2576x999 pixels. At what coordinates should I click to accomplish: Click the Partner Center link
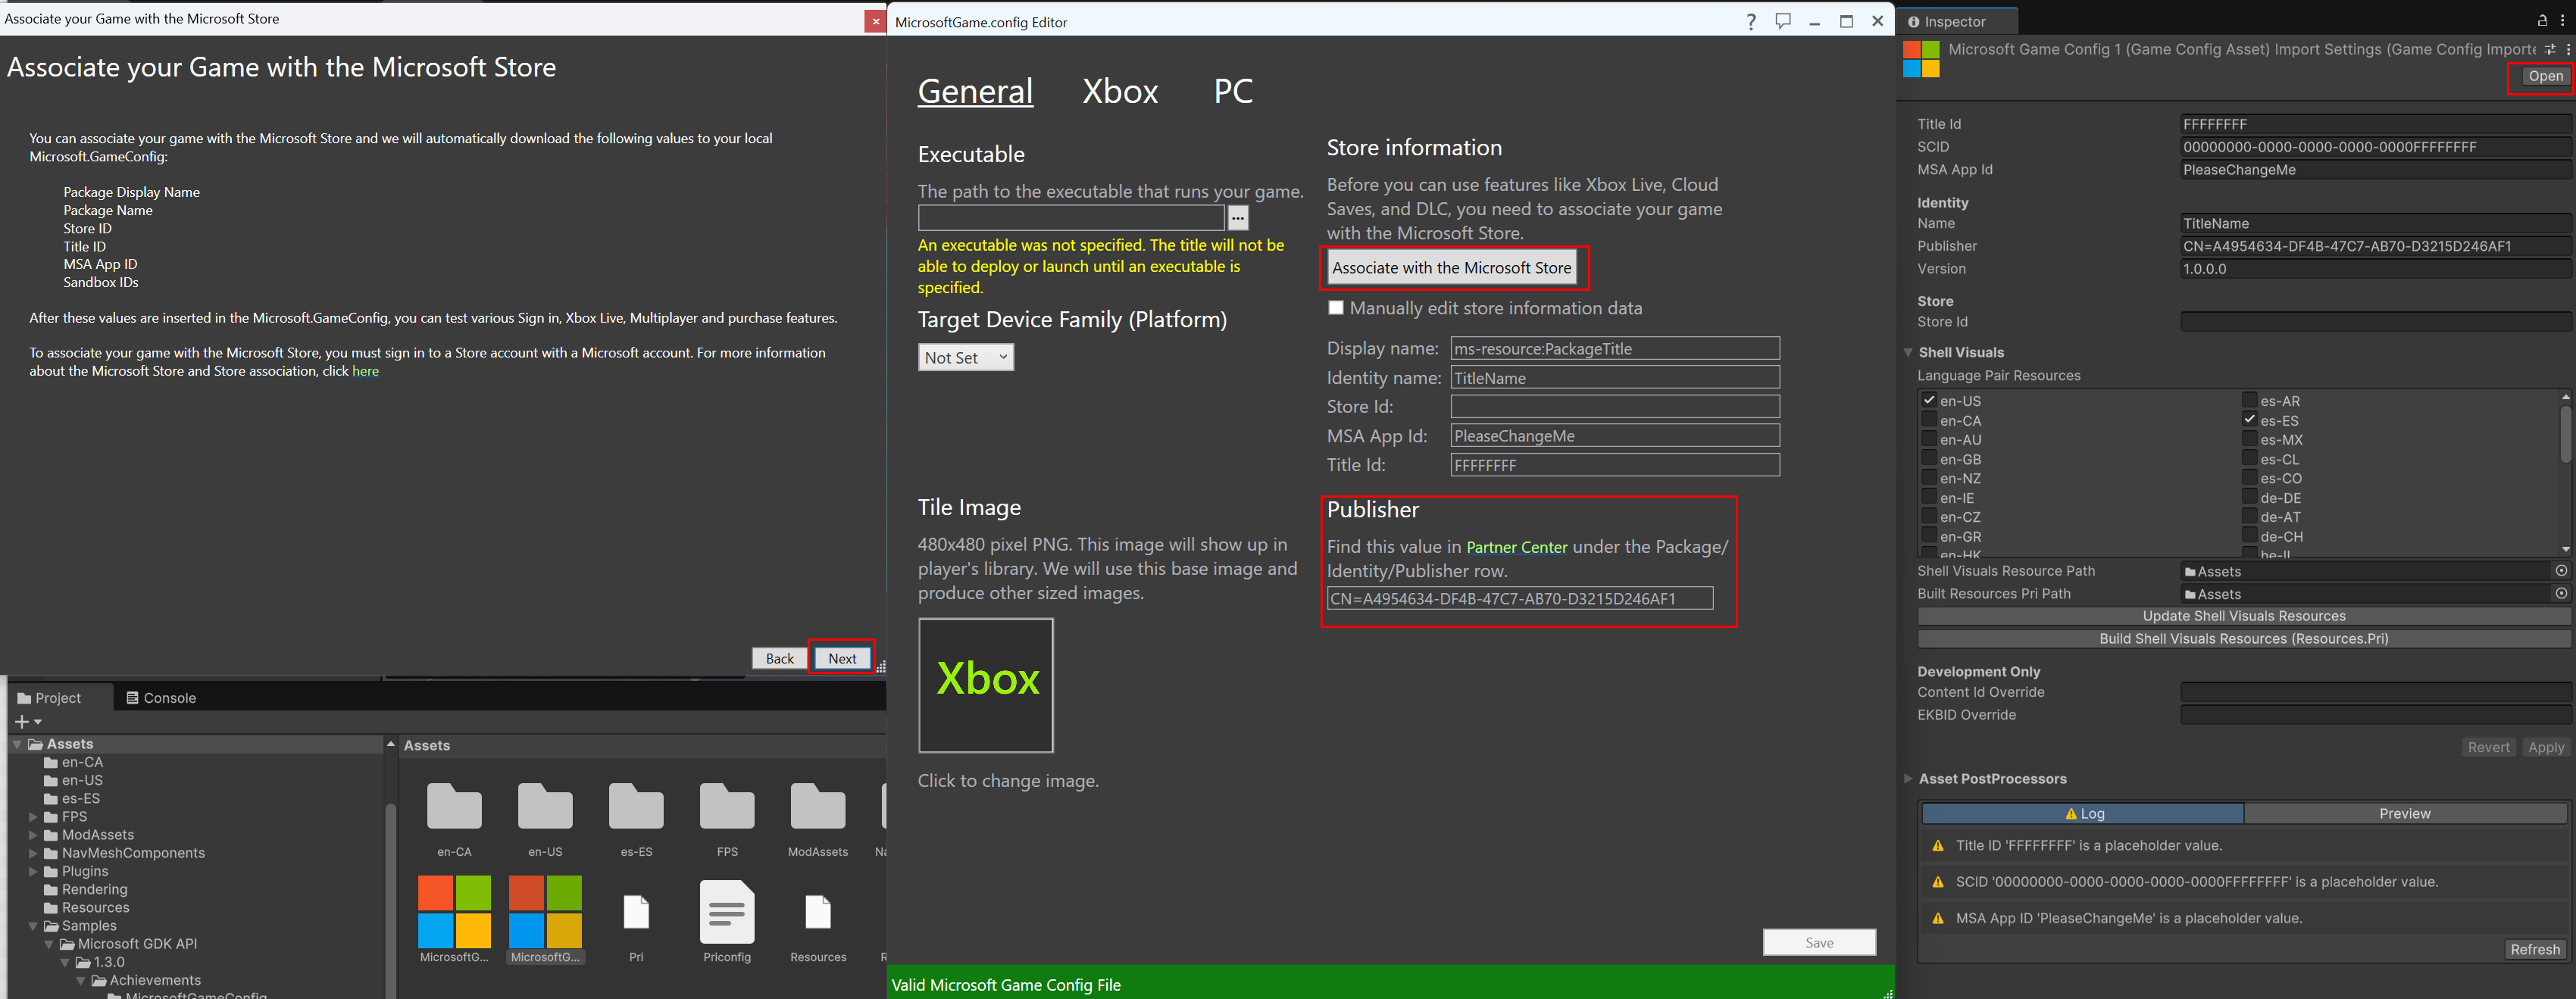point(1516,547)
